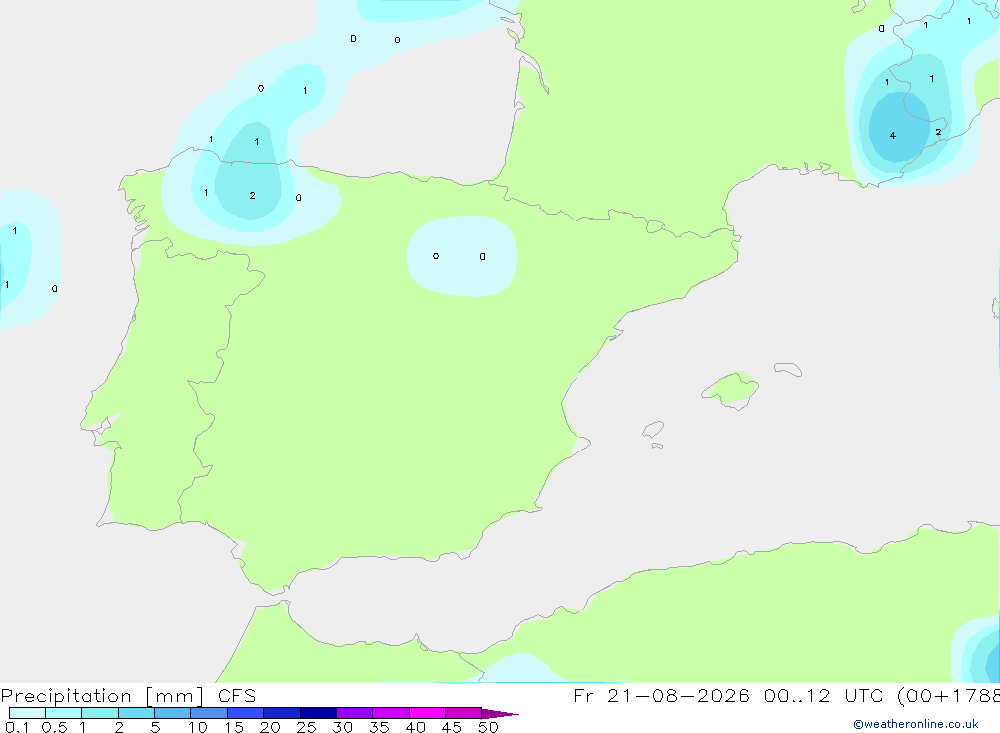
Task: Pick the 1–2 mm cyan legend swatch
Action: coord(100,713)
